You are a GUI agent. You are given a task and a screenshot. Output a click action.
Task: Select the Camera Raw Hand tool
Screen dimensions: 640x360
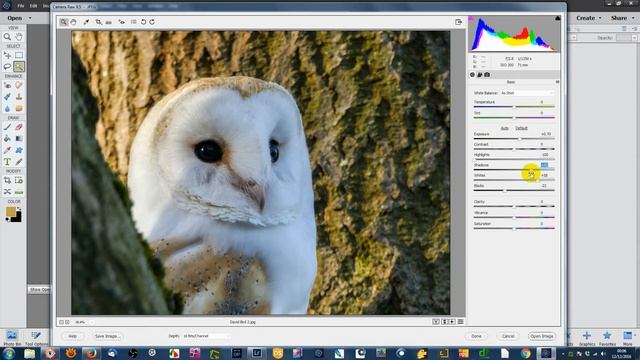[73, 22]
